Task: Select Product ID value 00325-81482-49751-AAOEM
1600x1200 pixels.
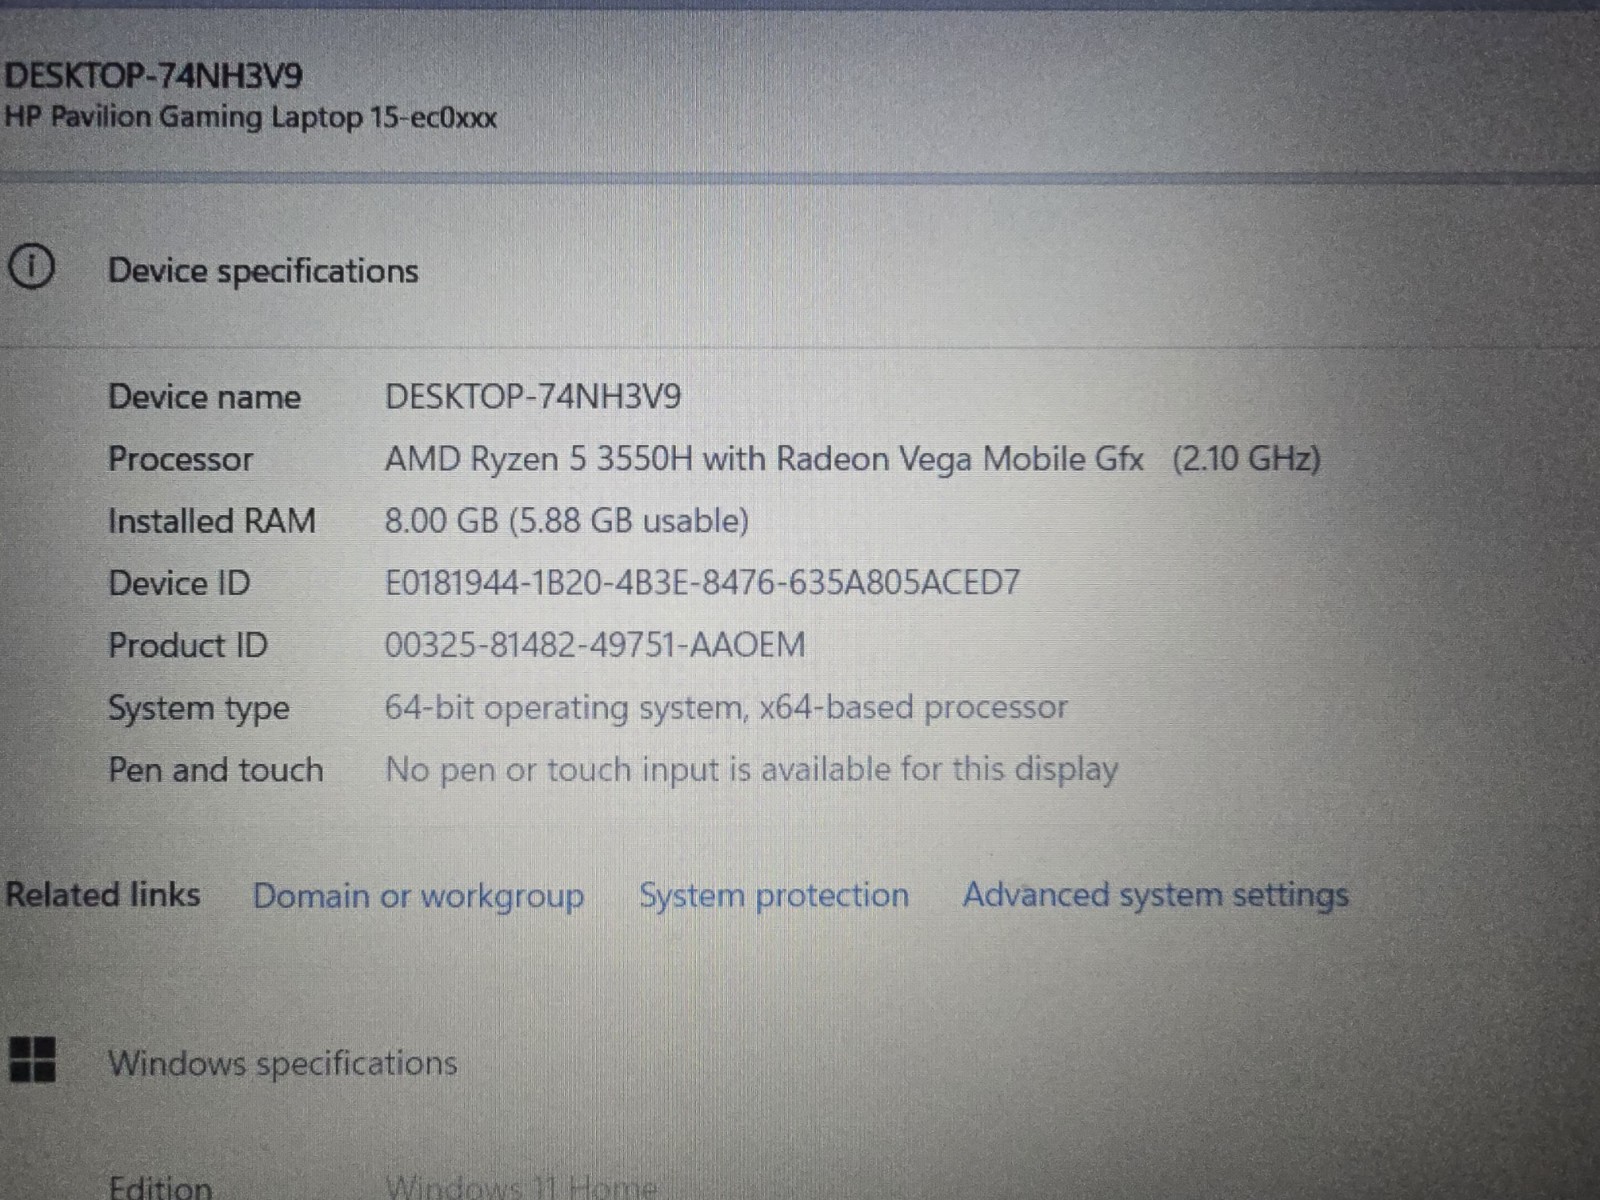Action: point(595,645)
